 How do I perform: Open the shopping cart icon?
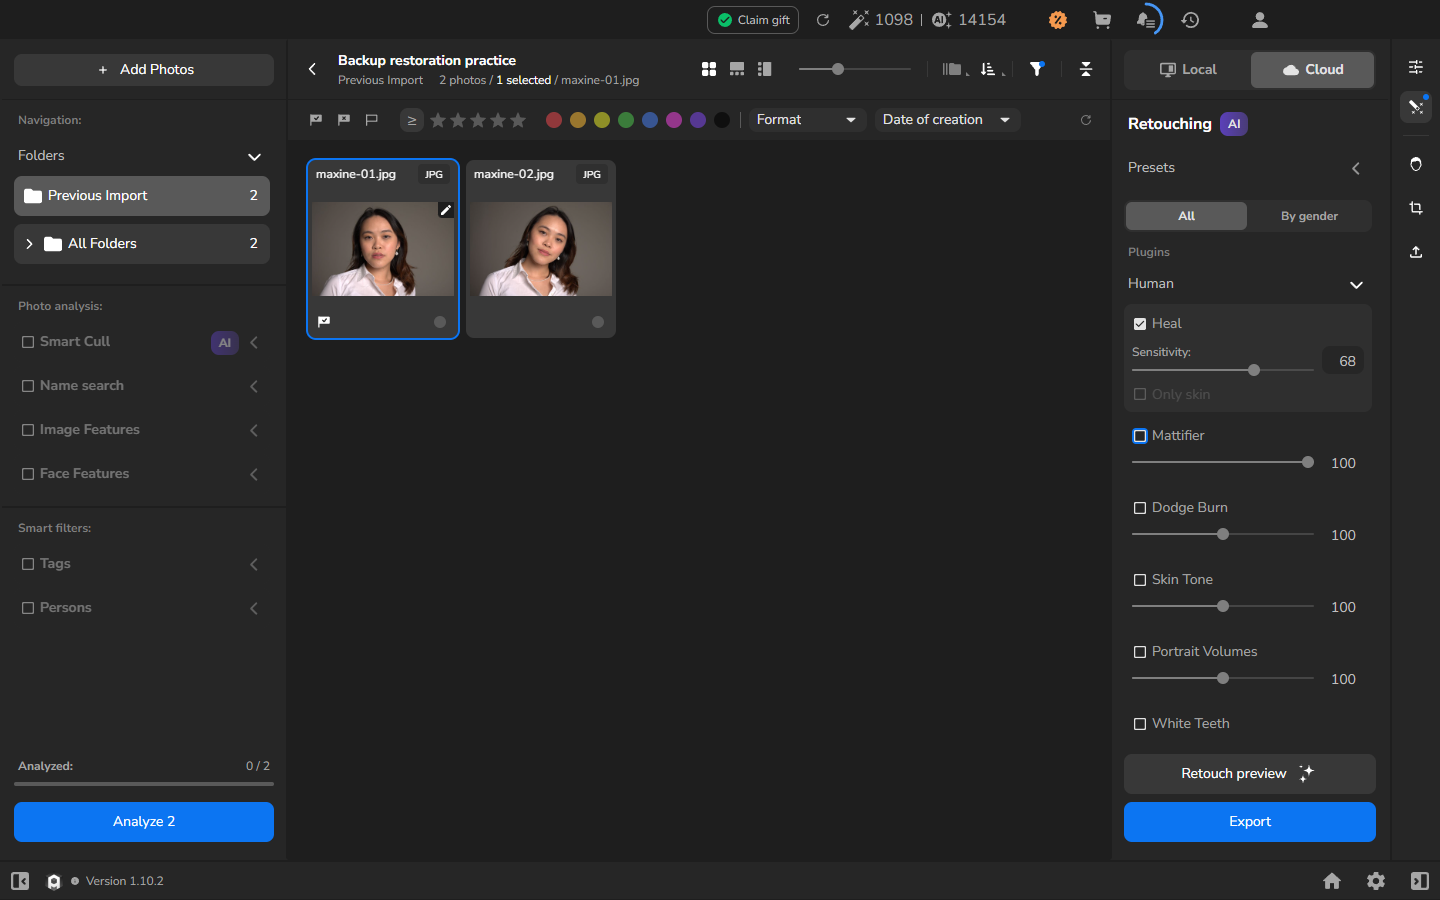pos(1102,20)
